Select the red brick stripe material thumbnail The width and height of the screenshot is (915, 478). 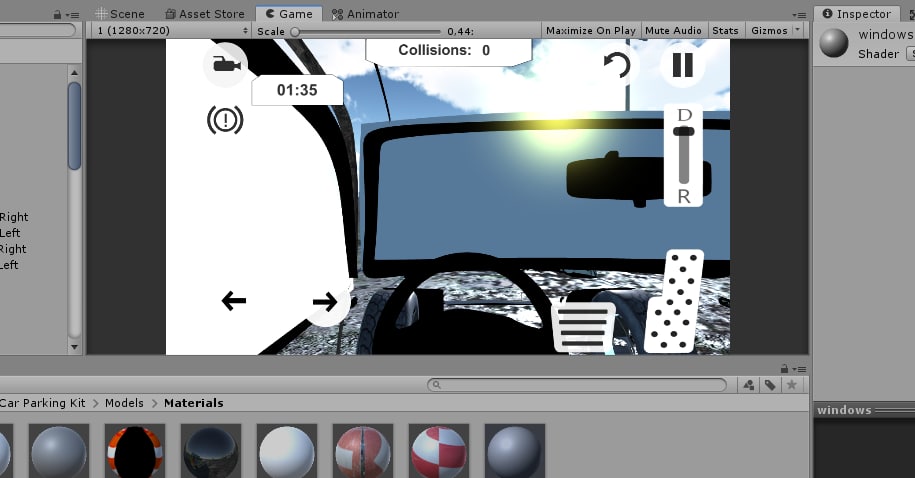point(362,451)
